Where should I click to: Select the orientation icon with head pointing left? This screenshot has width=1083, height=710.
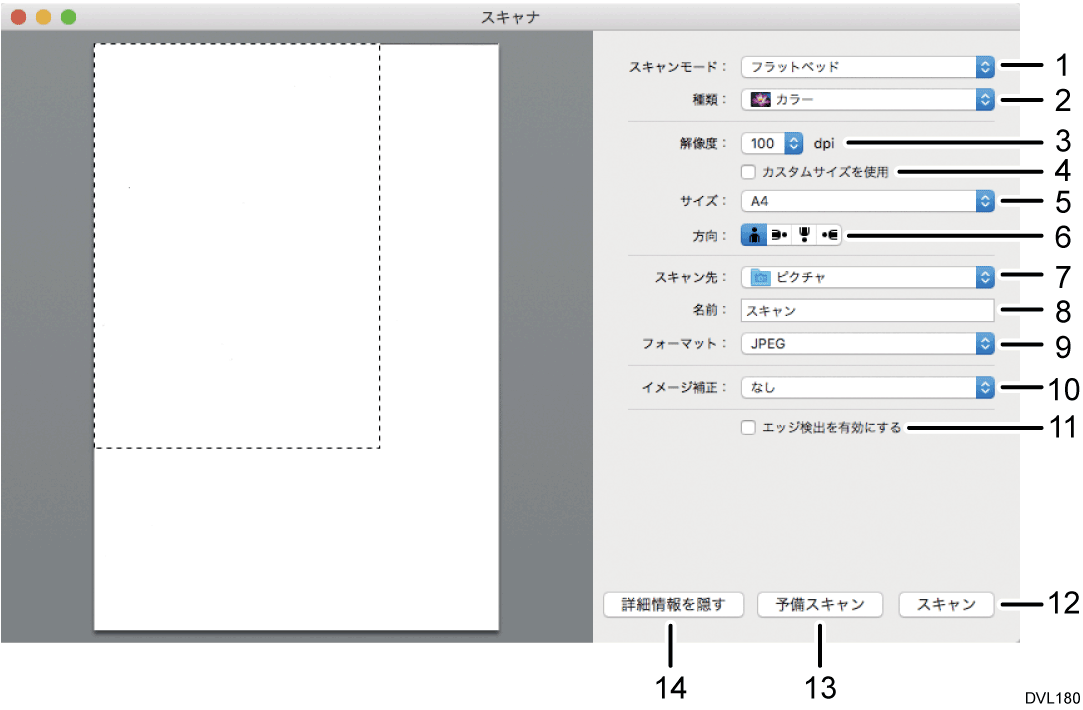click(x=830, y=235)
